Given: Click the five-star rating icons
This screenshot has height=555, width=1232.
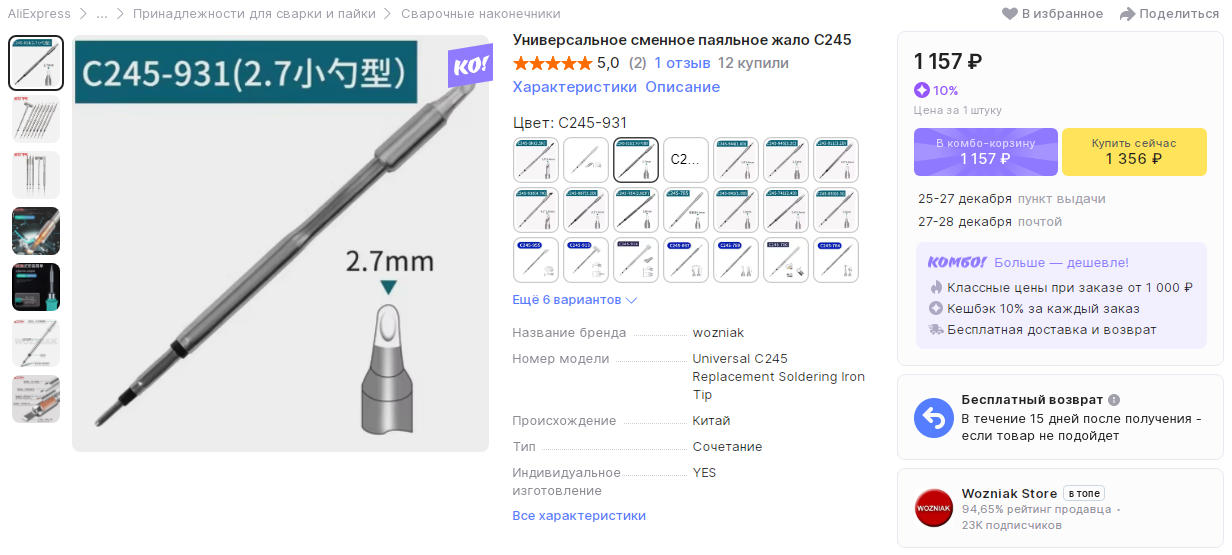Looking at the screenshot, I should (552, 63).
